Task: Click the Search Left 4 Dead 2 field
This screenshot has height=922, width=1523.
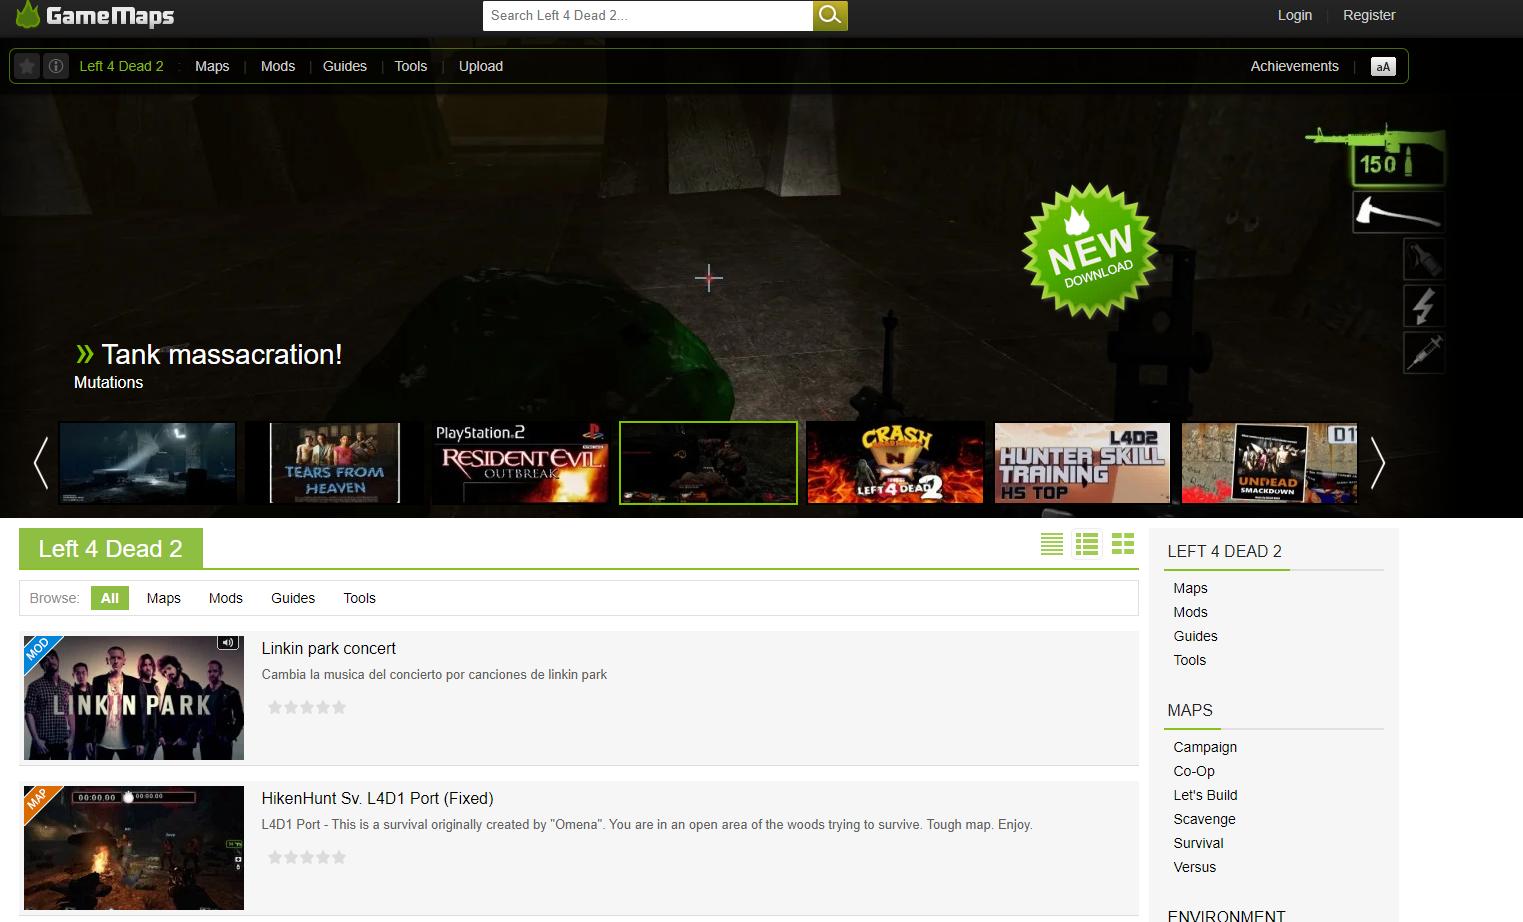Action: pyautogui.click(x=648, y=15)
